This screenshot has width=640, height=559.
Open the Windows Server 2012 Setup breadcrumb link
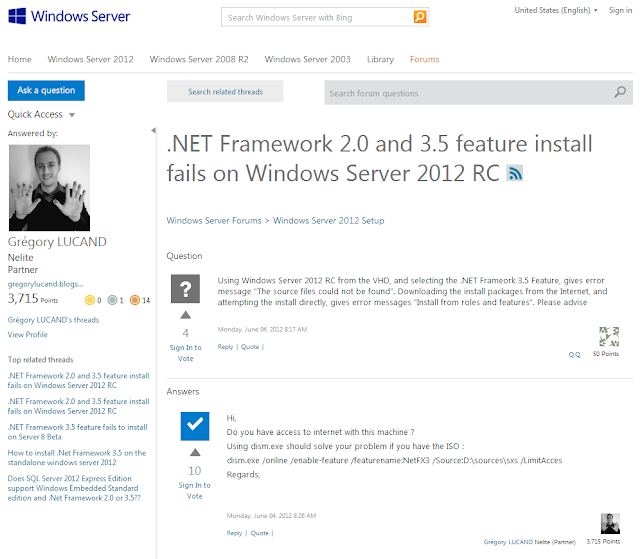(x=328, y=221)
